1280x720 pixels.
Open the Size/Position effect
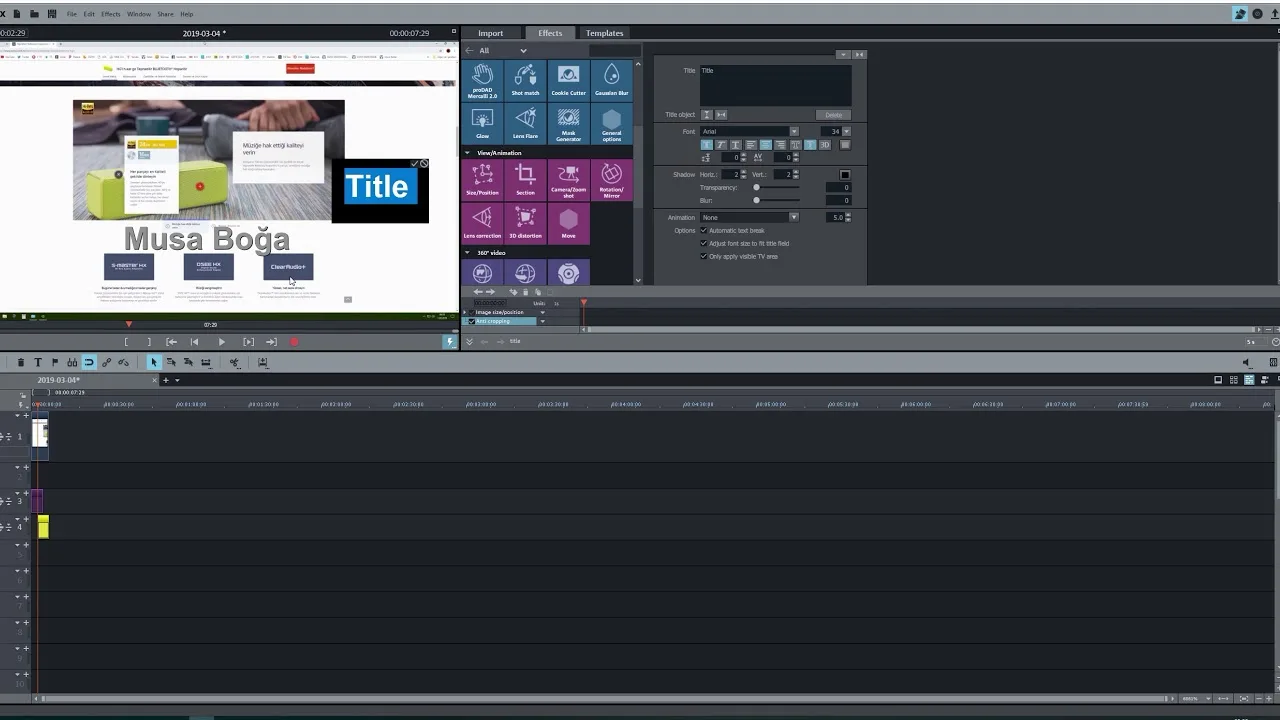pyautogui.click(x=482, y=180)
